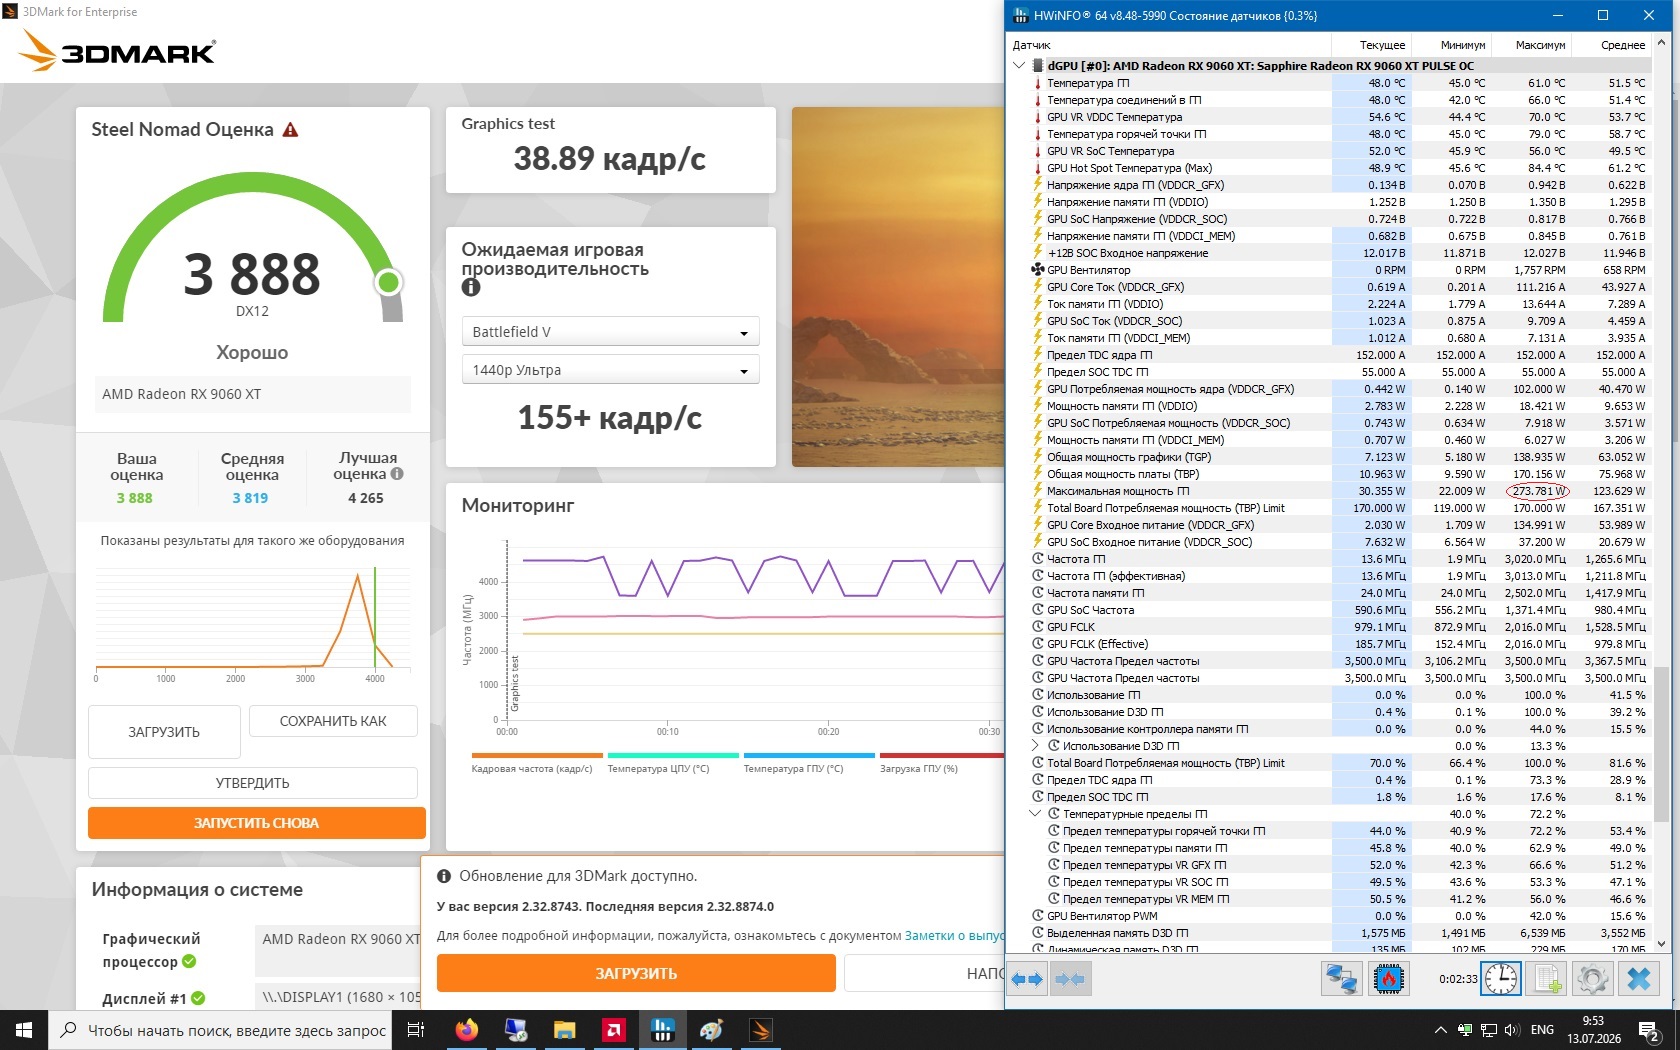This screenshot has height=1050, width=1680.
Task: Click the info icon in the 3DMark update notice
Action: (444, 876)
